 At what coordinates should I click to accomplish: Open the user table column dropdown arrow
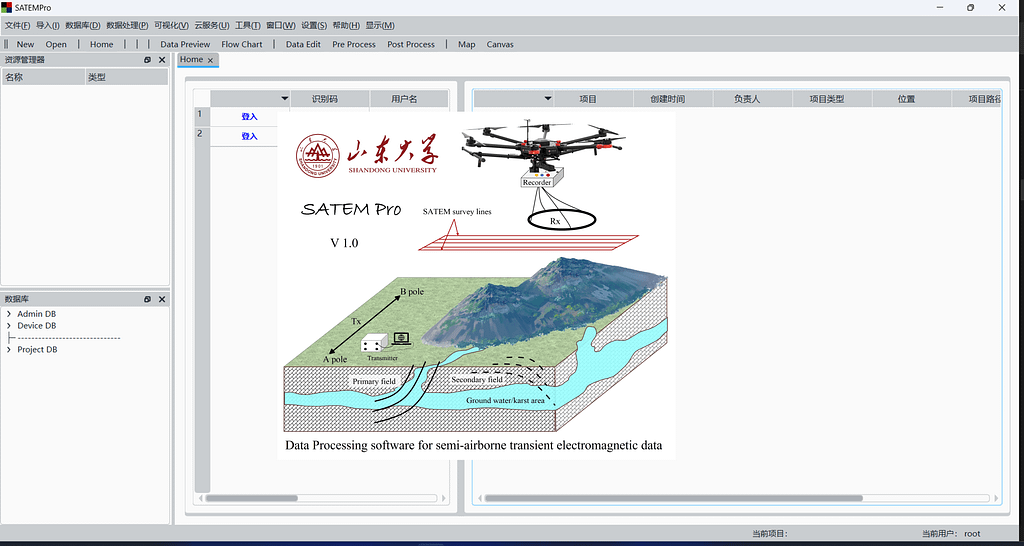284,99
